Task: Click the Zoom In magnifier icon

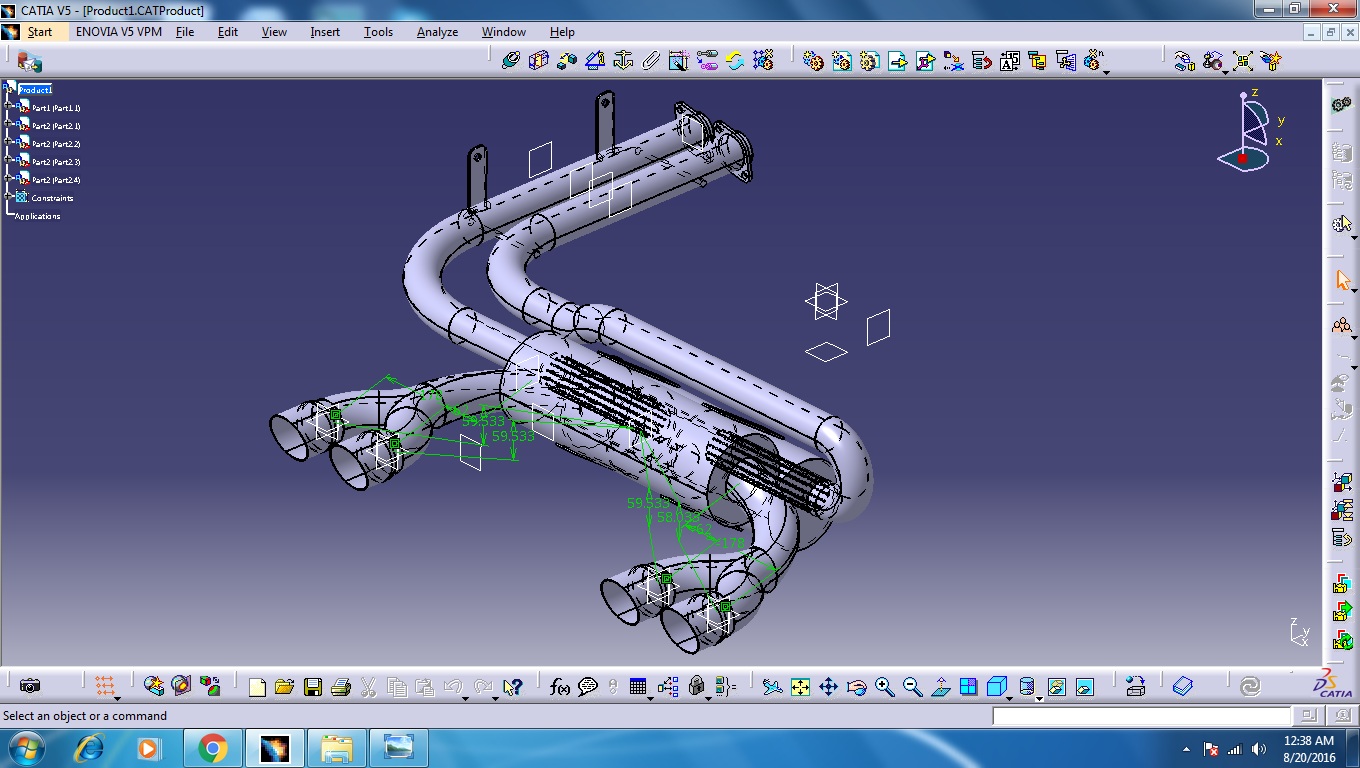Action: pyautogui.click(x=884, y=687)
